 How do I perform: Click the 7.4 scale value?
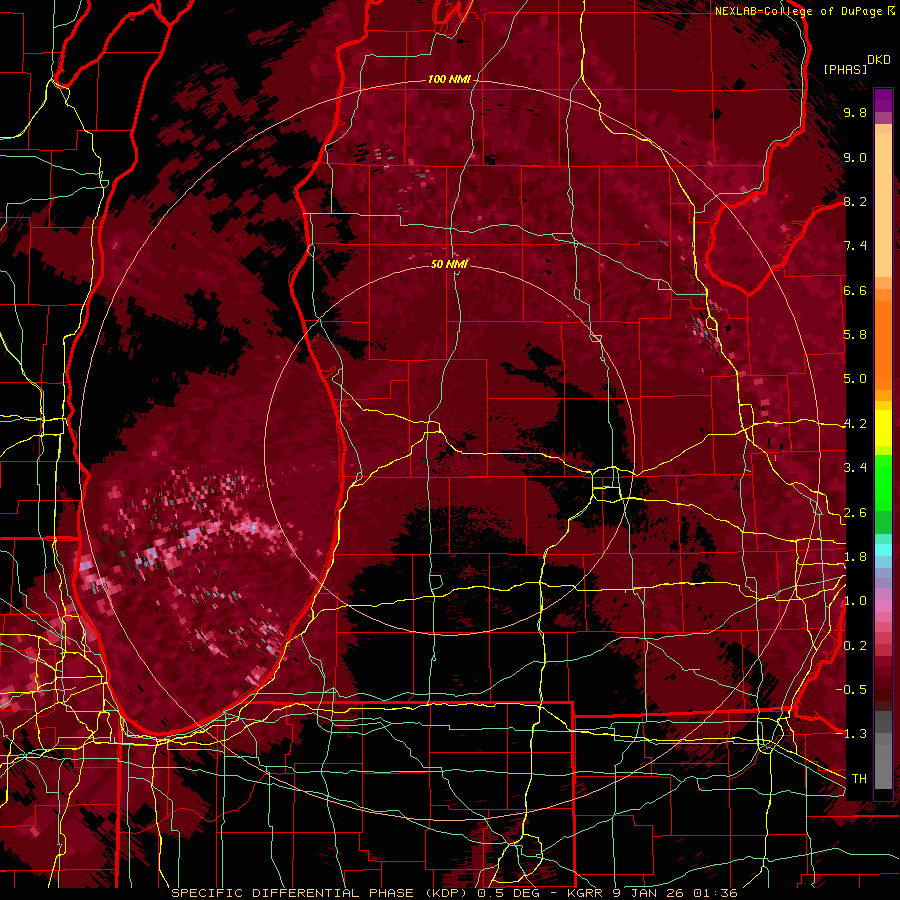(855, 246)
